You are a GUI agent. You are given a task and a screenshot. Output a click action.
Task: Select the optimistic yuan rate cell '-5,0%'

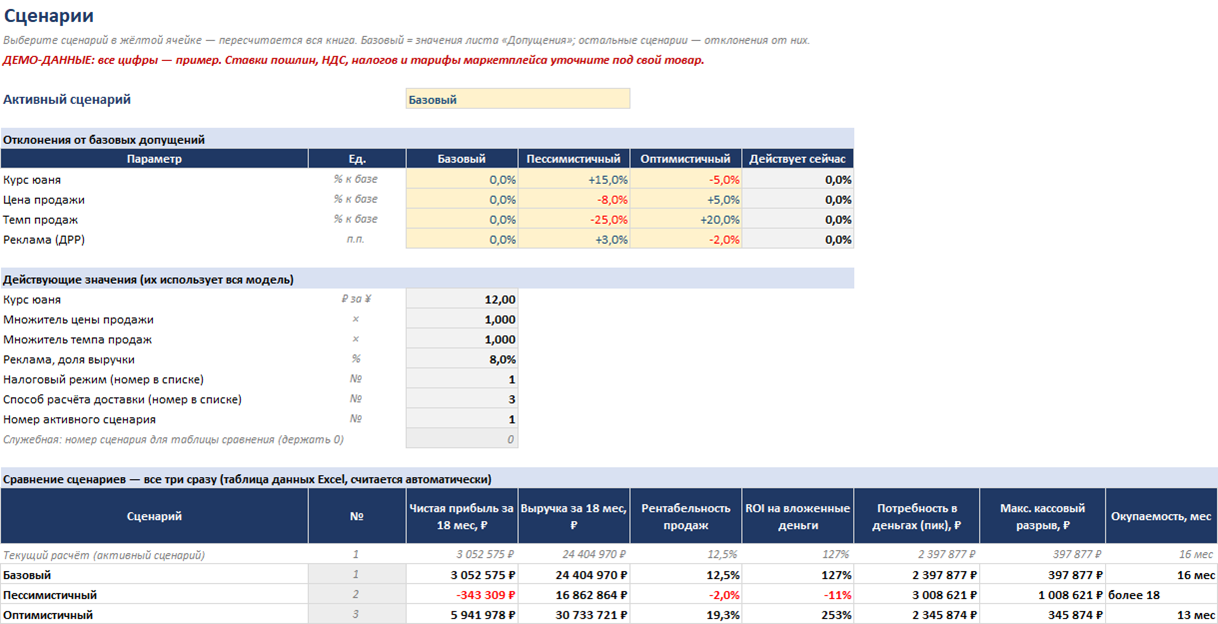coord(686,180)
